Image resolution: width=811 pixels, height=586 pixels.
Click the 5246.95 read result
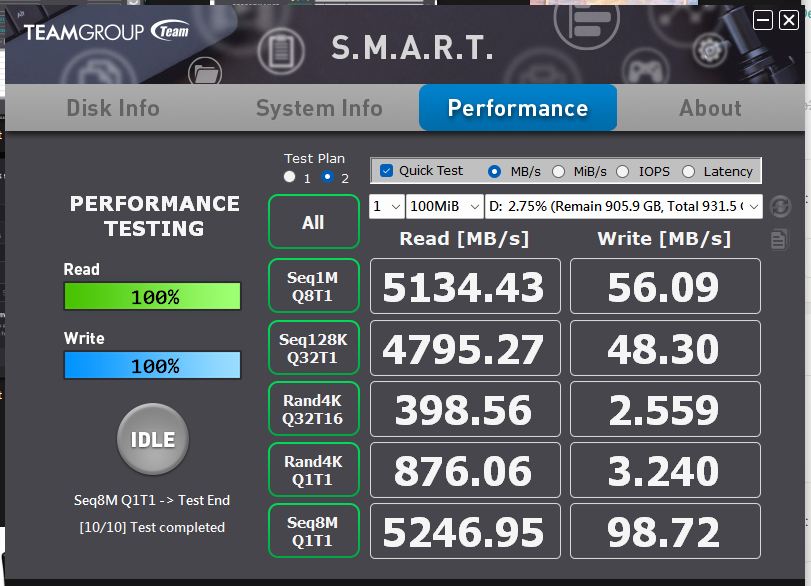coord(465,531)
